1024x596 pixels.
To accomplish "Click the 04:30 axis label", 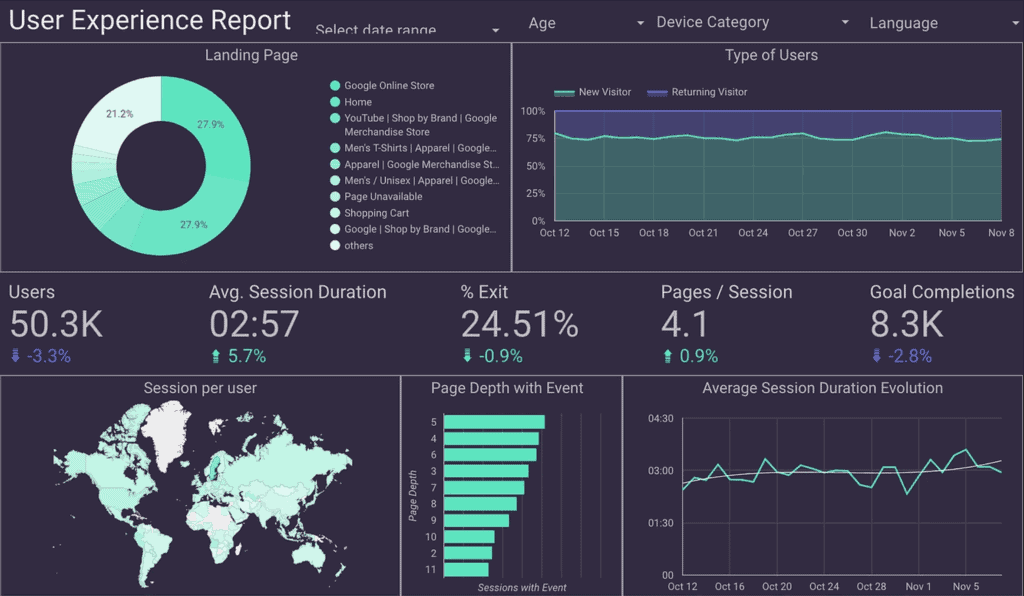I will 660,419.
